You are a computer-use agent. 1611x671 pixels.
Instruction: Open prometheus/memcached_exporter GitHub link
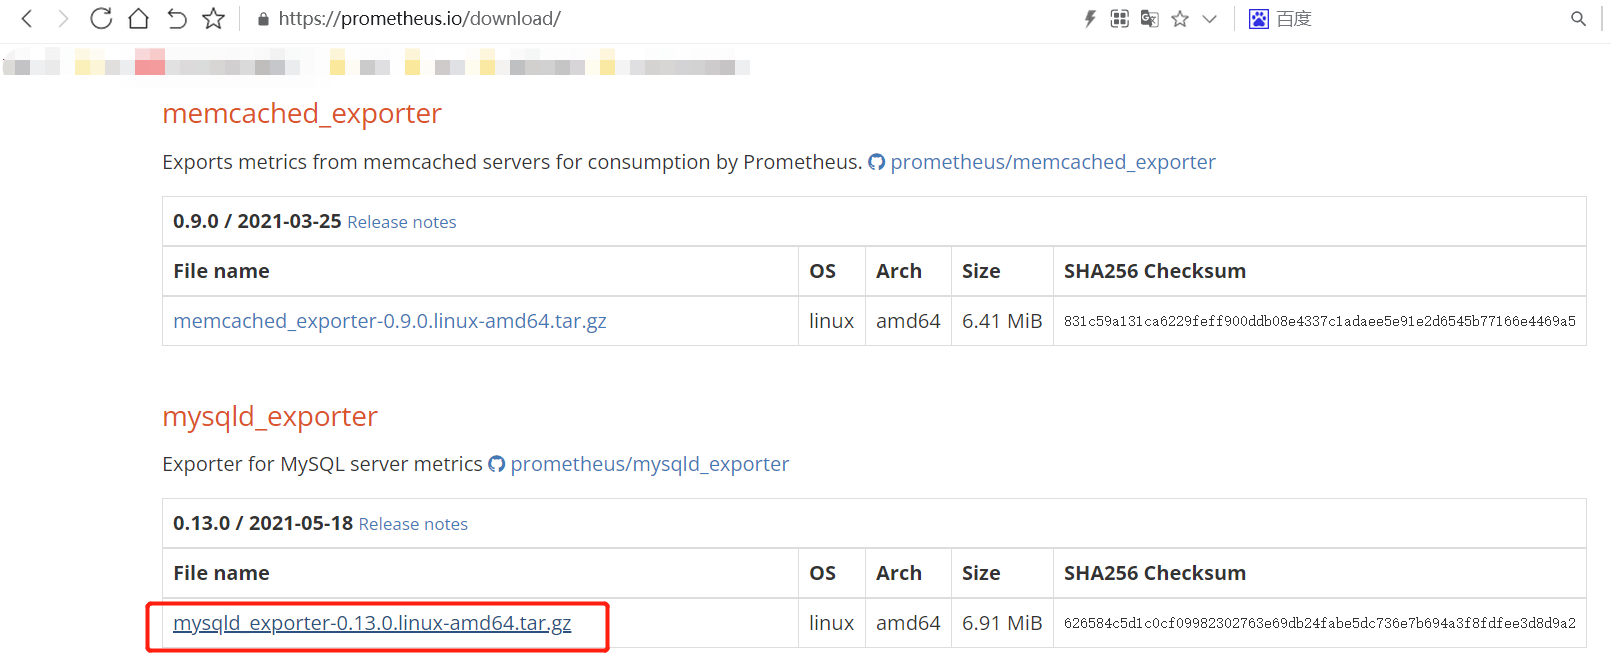coord(1053,162)
